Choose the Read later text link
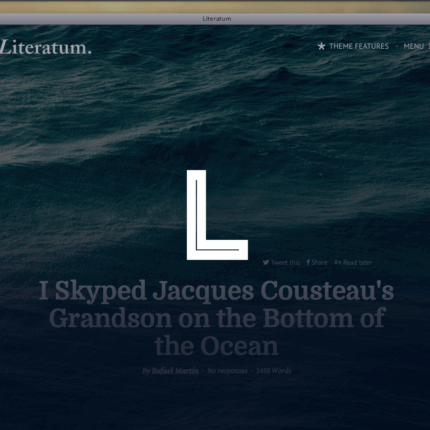Viewport: 430px width, 430px height. pos(357,263)
